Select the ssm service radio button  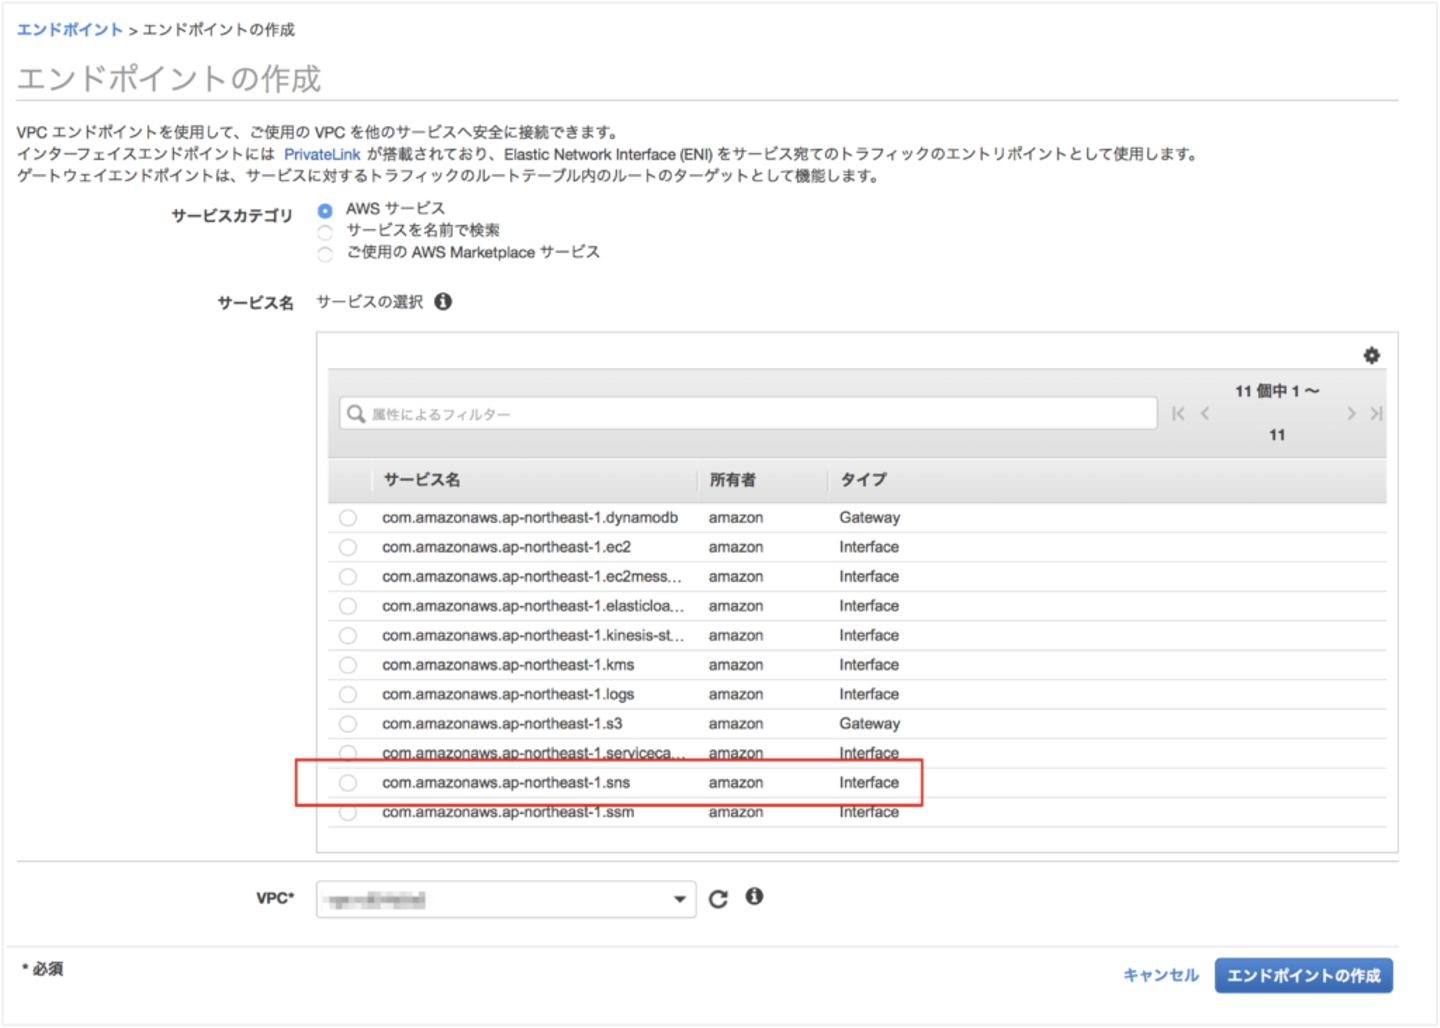point(348,812)
